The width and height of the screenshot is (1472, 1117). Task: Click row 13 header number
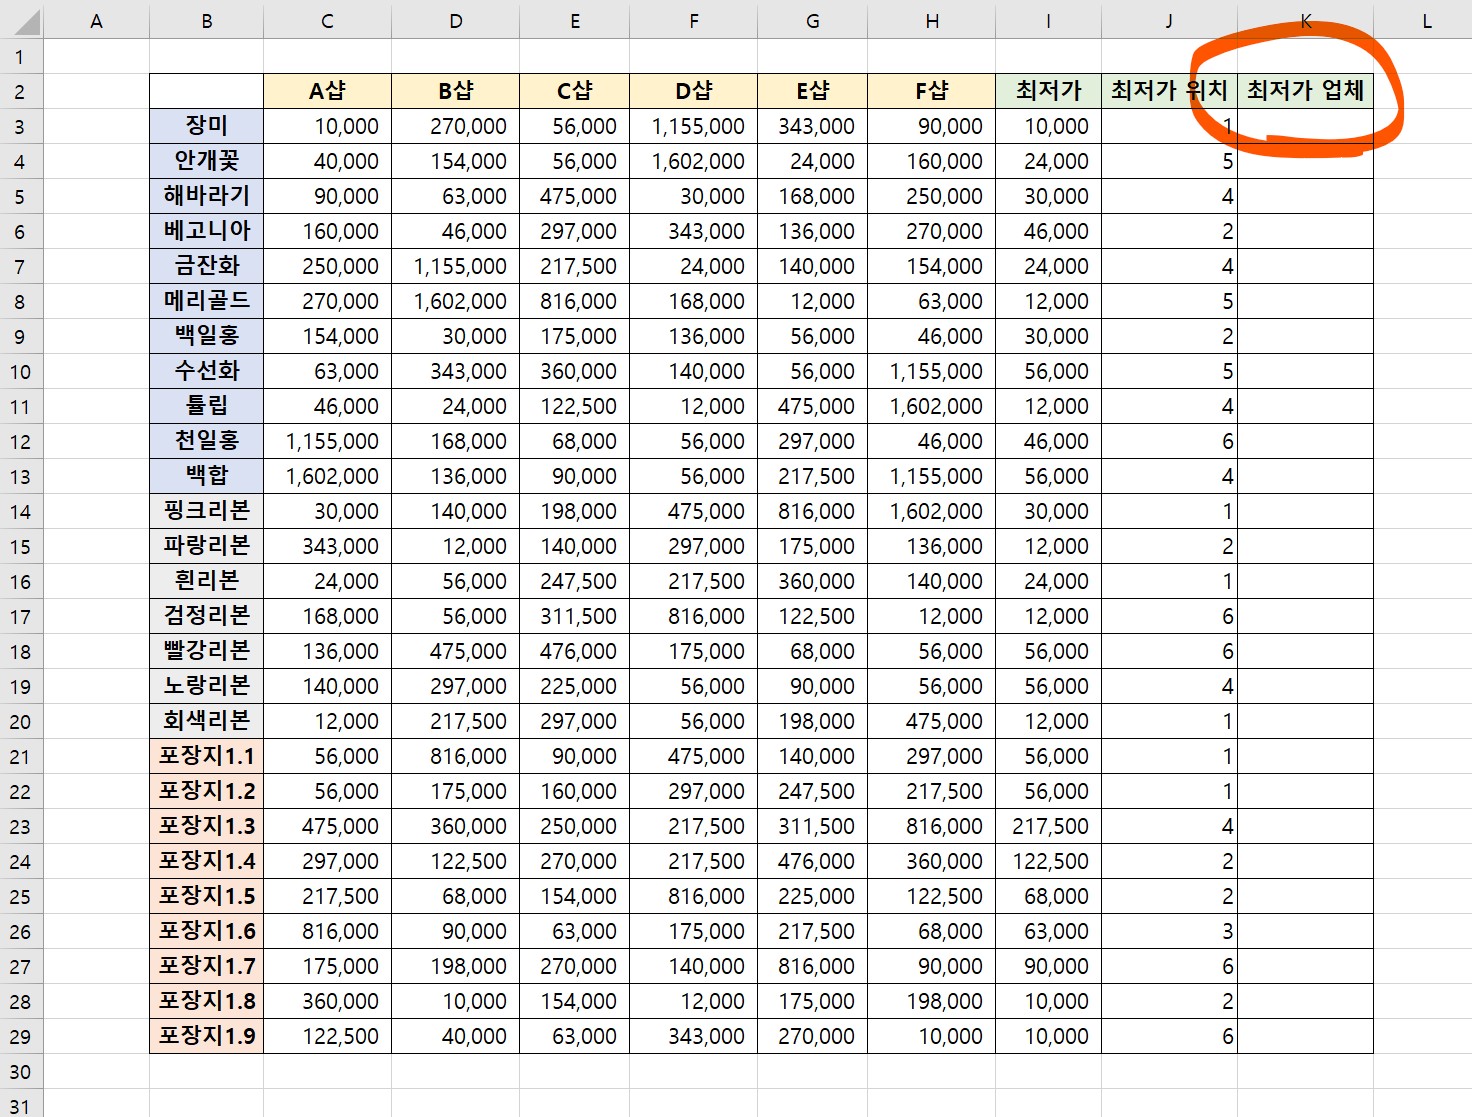coord(21,476)
